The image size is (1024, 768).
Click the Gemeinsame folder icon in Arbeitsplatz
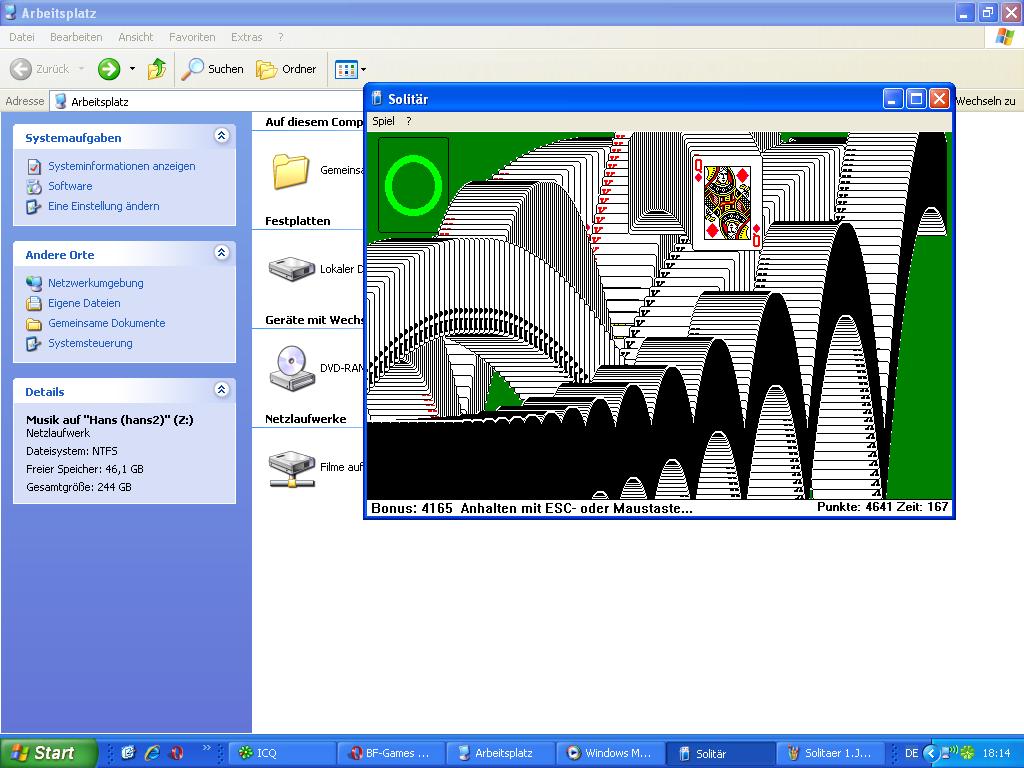click(x=291, y=171)
